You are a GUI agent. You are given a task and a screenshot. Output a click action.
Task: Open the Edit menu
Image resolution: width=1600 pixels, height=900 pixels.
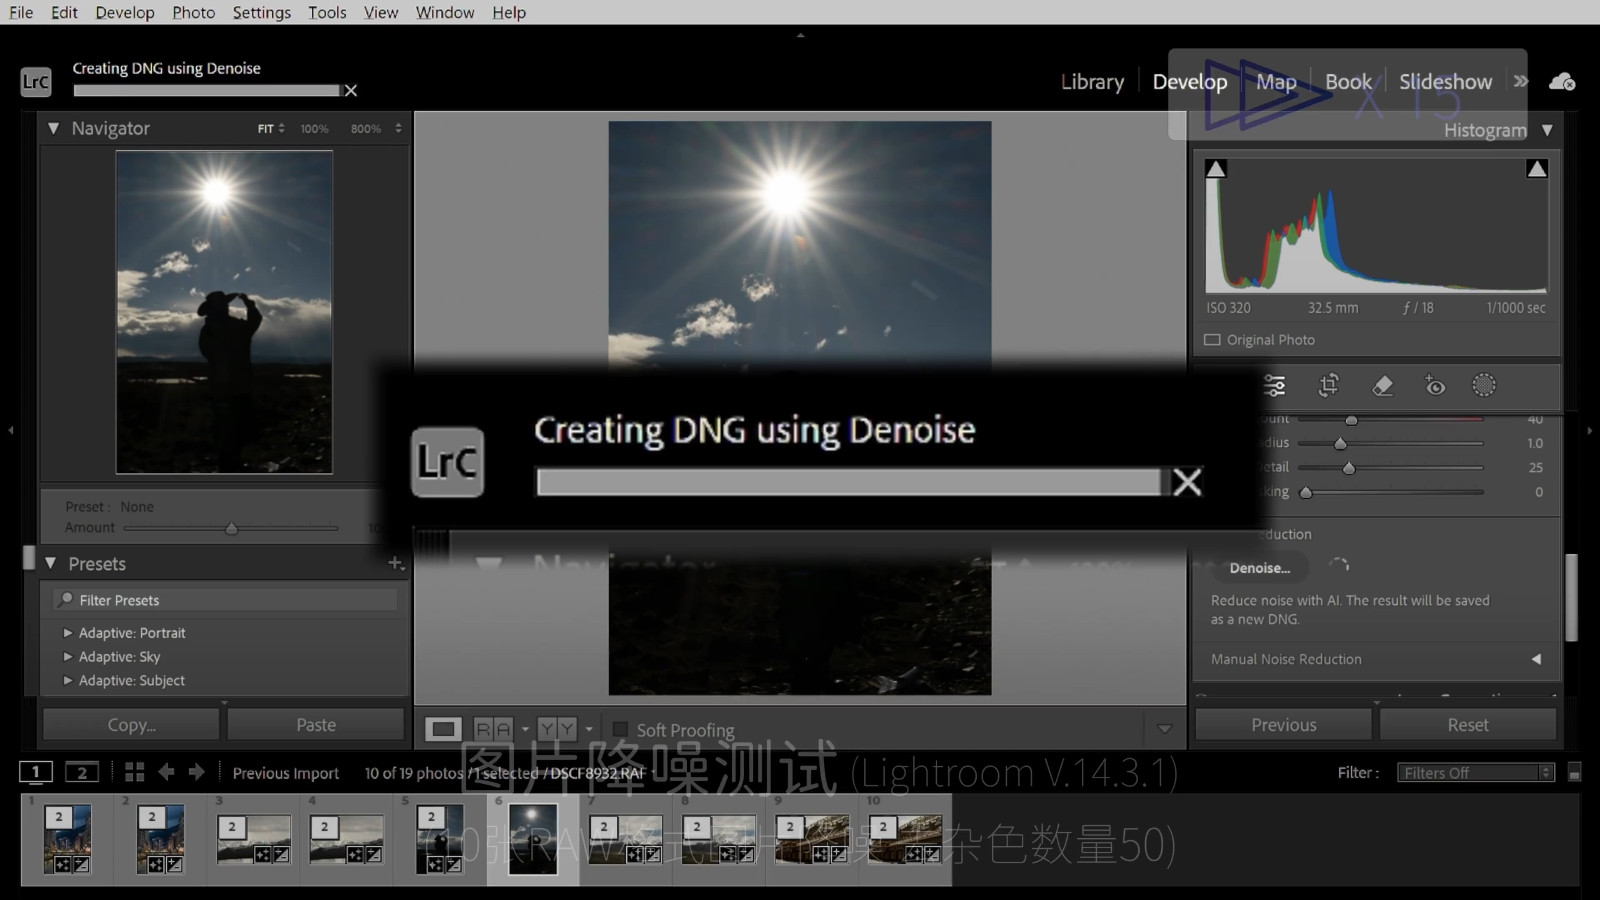point(64,12)
